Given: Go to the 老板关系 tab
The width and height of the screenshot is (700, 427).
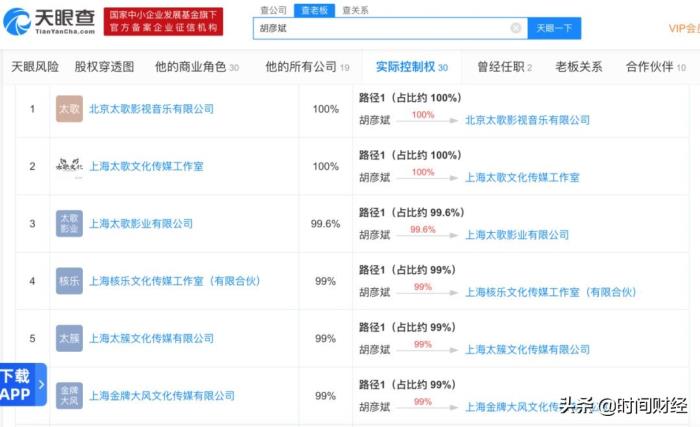Looking at the screenshot, I should [x=578, y=67].
